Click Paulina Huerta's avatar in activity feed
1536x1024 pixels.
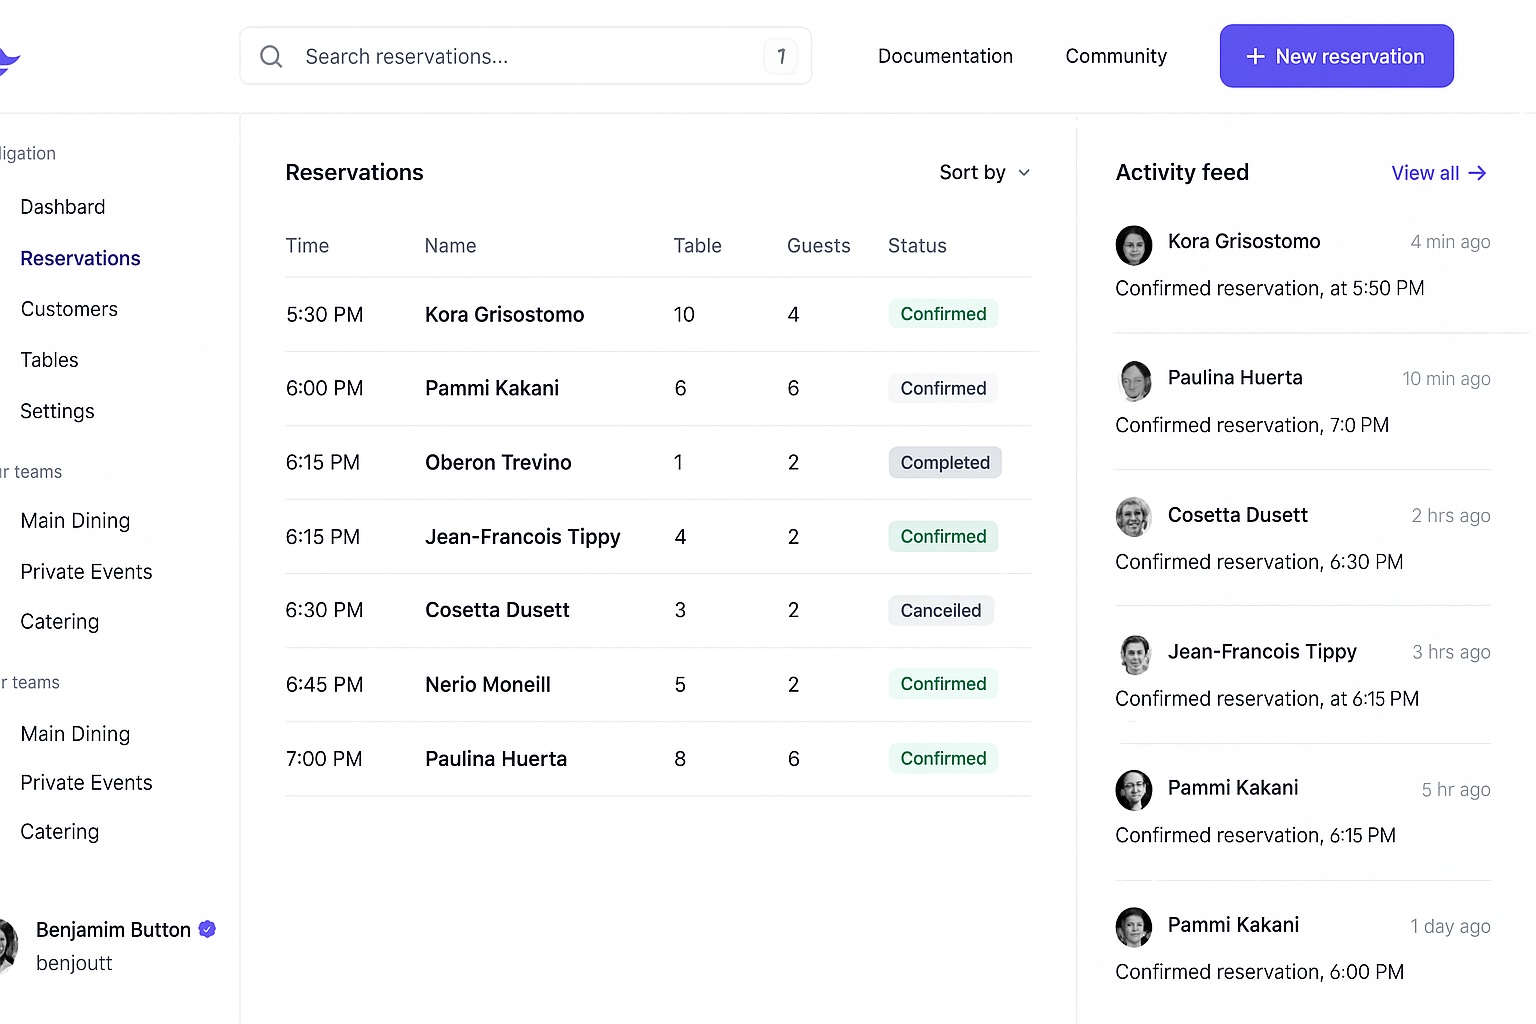(1133, 381)
